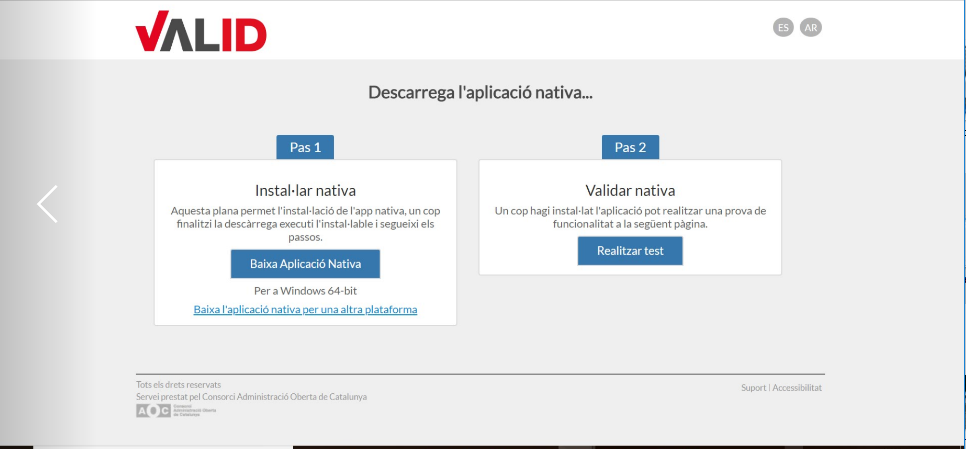Click the 'Validar nativa' card title
Viewport: 966px width, 449px height.
630,190
